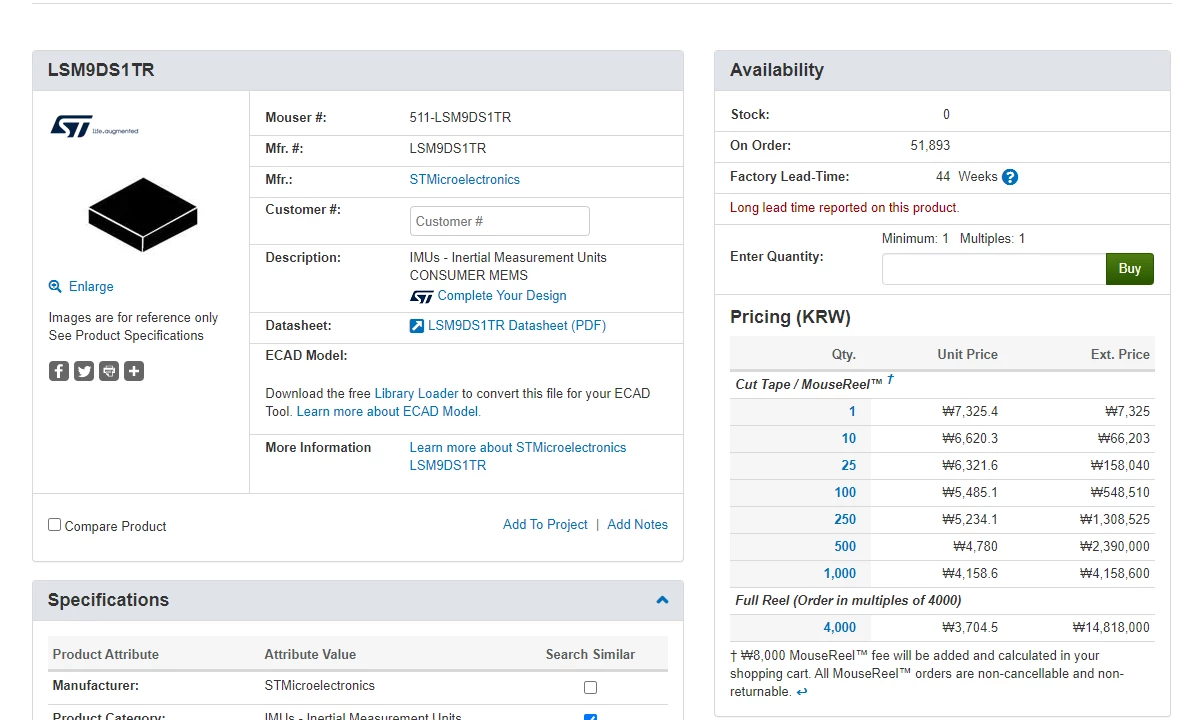Click the ST icon beside Complete Your Design

(x=422, y=296)
